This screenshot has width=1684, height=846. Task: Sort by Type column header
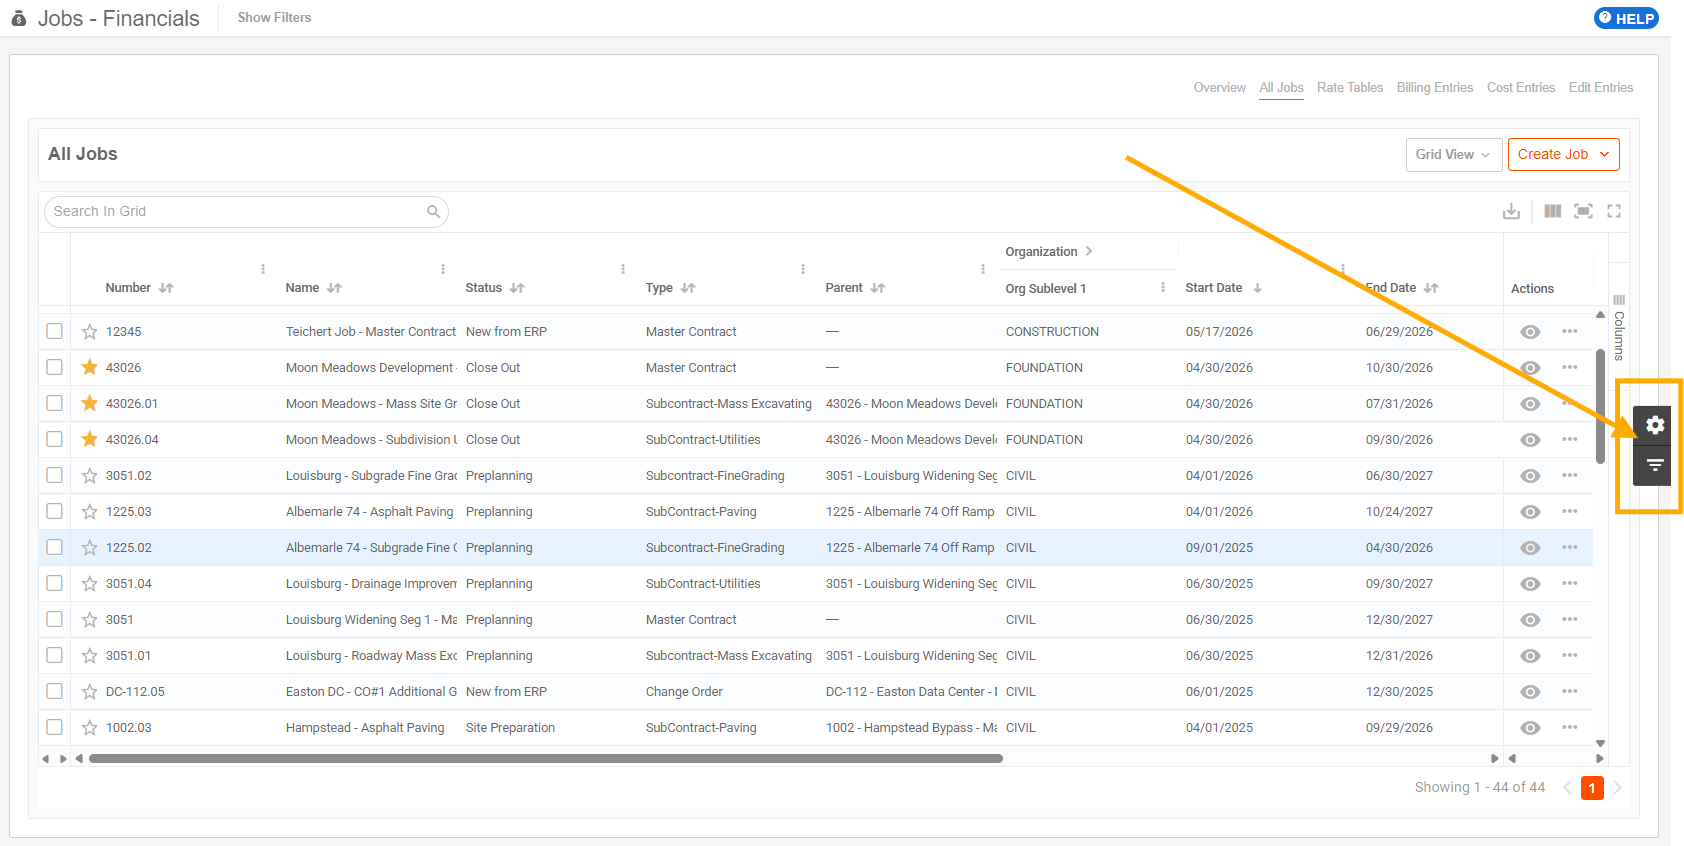pyautogui.click(x=670, y=288)
